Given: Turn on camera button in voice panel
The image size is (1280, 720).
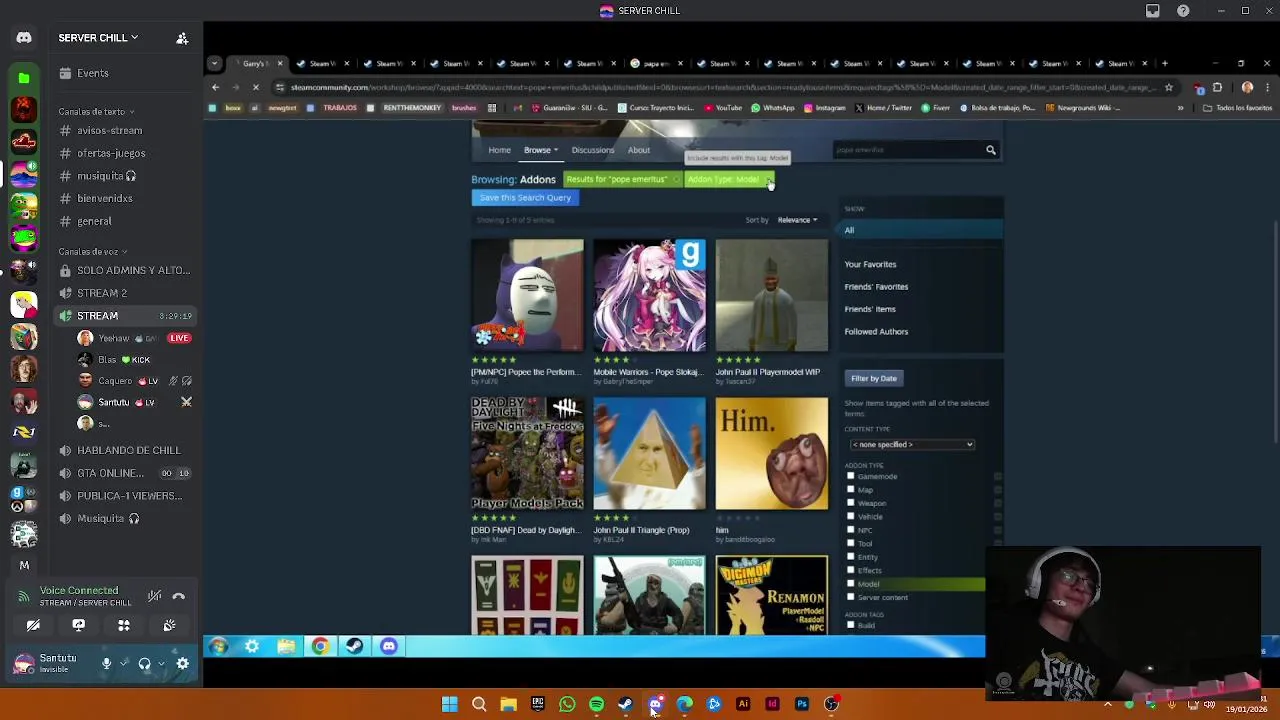Looking at the screenshot, I should click(x=33, y=625).
